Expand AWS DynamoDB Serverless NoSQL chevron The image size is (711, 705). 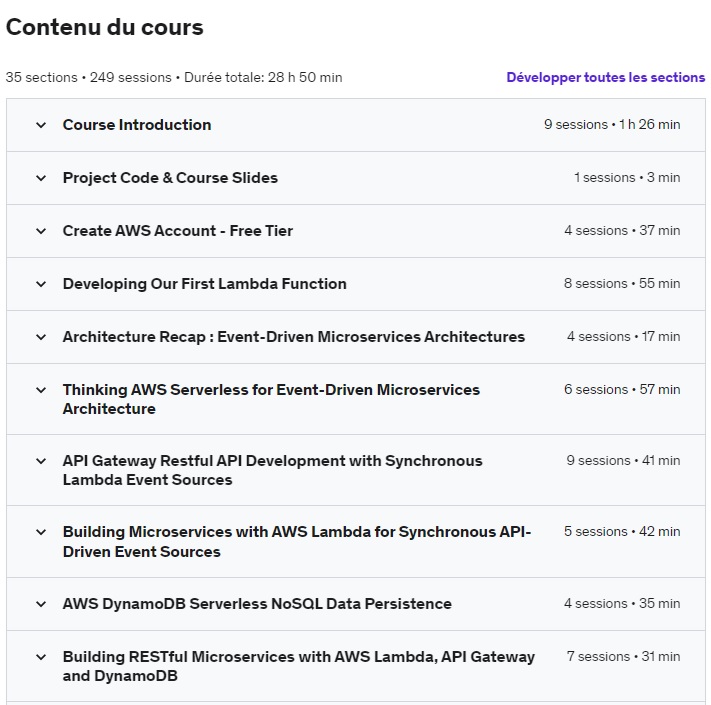(41, 604)
